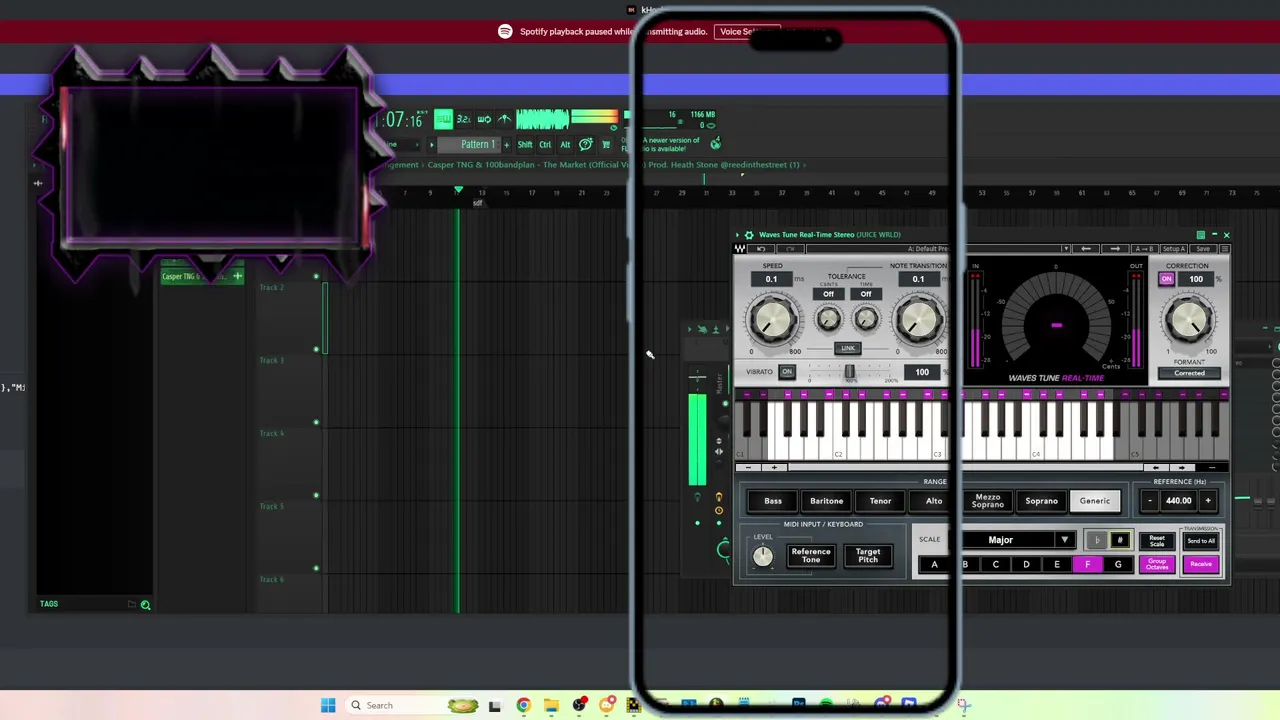Viewport: 1280px width, 720px height.
Task: Open the Waves toolbar hamburger menu
Action: pyautogui.click(x=1223, y=249)
